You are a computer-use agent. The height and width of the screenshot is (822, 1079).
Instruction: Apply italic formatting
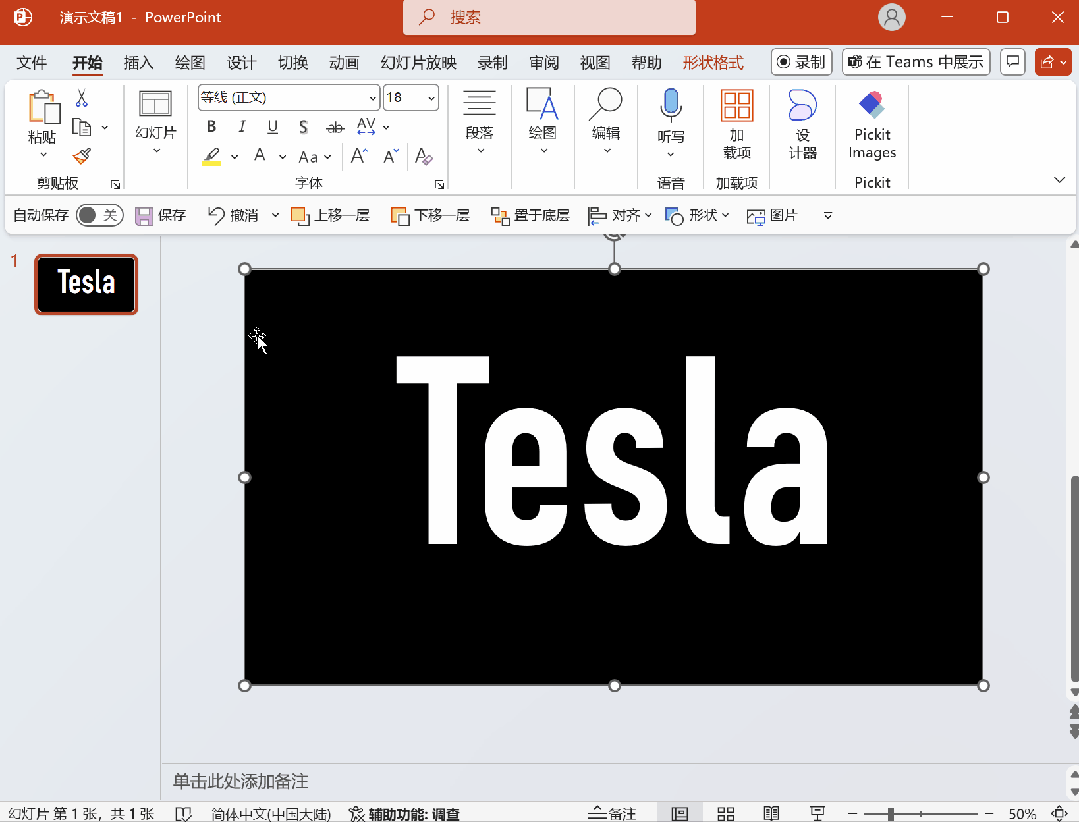[242, 127]
